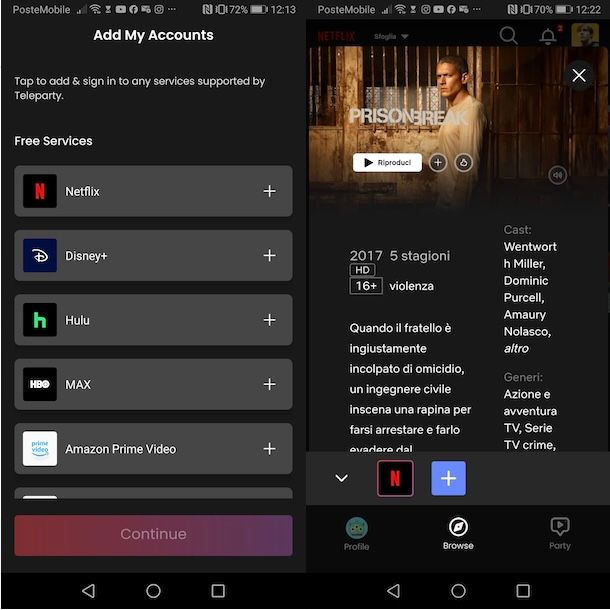
Task: Tap the 'Wentwort' cast name
Action: [x=530, y=247]
